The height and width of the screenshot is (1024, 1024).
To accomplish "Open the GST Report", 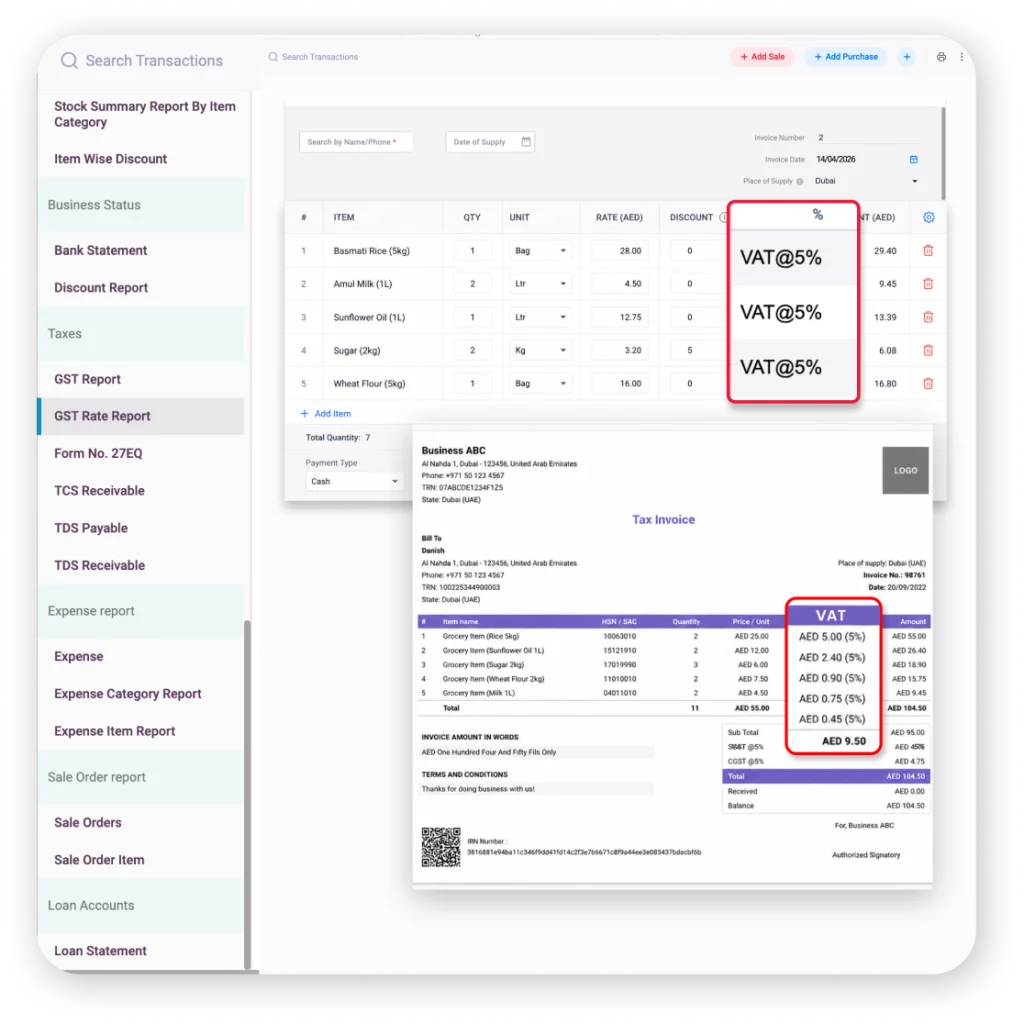I will click(x=88, y=379).
